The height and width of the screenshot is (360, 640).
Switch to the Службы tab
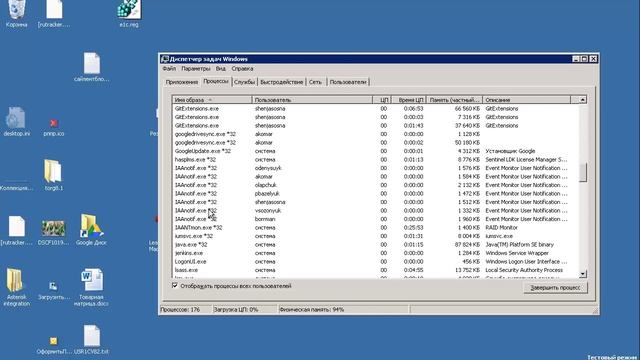tap(244, 82)
